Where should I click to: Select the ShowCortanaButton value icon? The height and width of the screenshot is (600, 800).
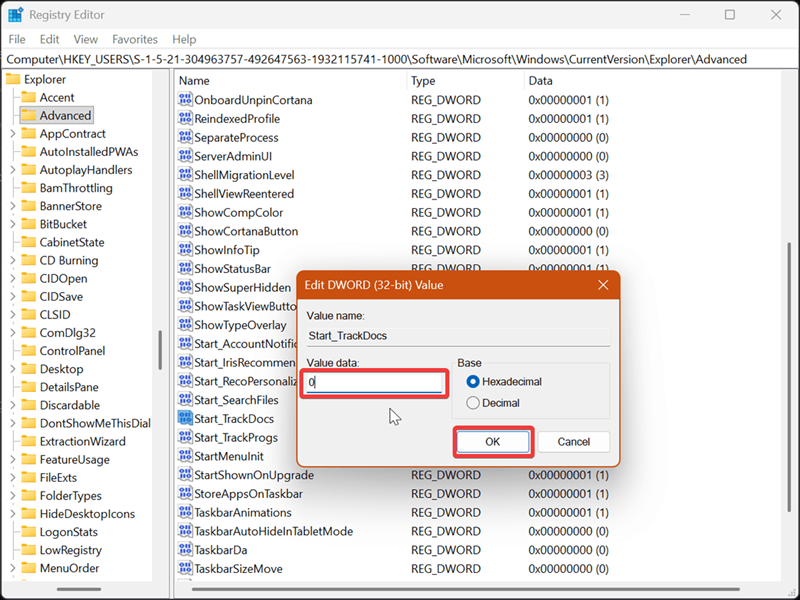(x=185, y=231)
